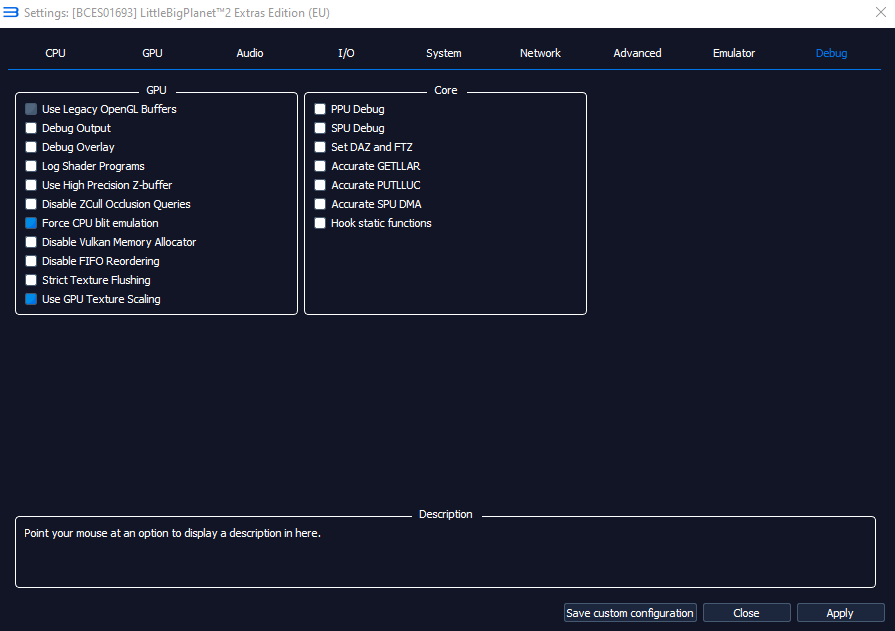Image resolution: width=895 pixels, height=631 pixels.
Task: Check Log Shader Programs
Action: (31, 166)
